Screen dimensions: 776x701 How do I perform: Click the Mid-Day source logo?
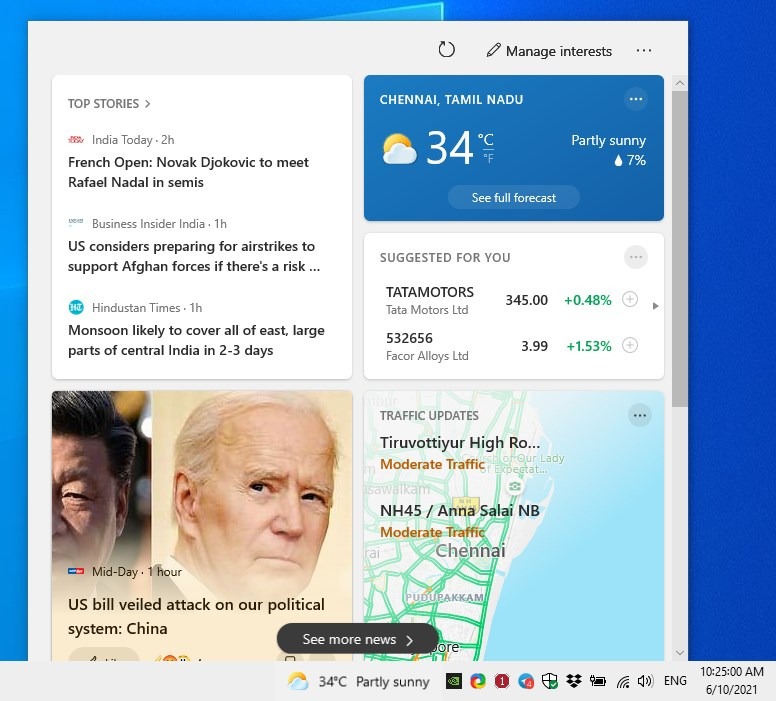[76, 571]
